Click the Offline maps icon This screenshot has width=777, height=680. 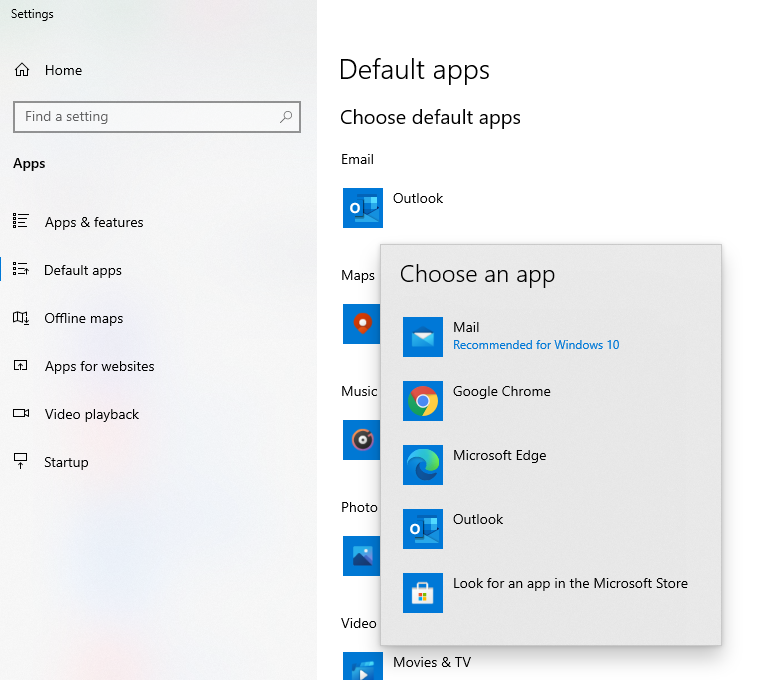click(21, 317)
